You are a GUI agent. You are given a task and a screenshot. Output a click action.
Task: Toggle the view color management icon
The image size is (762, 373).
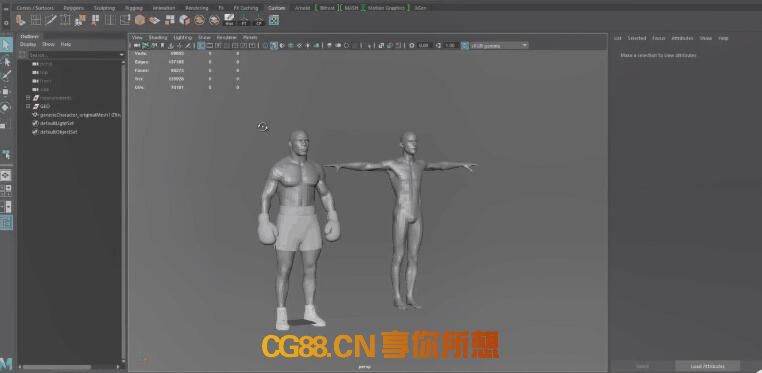coord(465,45)
